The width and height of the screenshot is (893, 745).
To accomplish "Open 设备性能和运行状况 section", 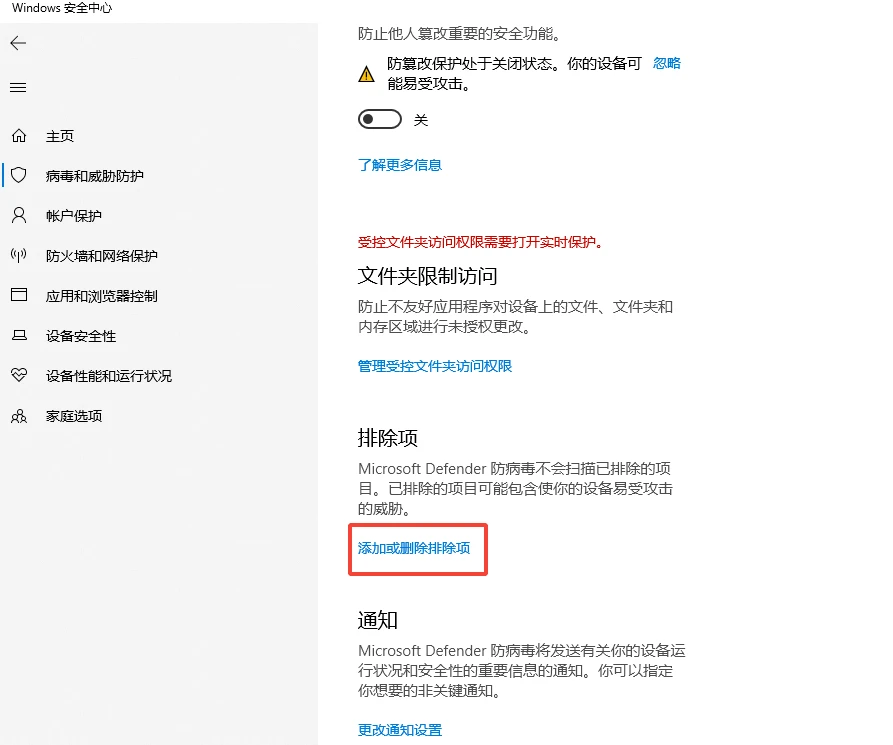I will click(109, 376).
